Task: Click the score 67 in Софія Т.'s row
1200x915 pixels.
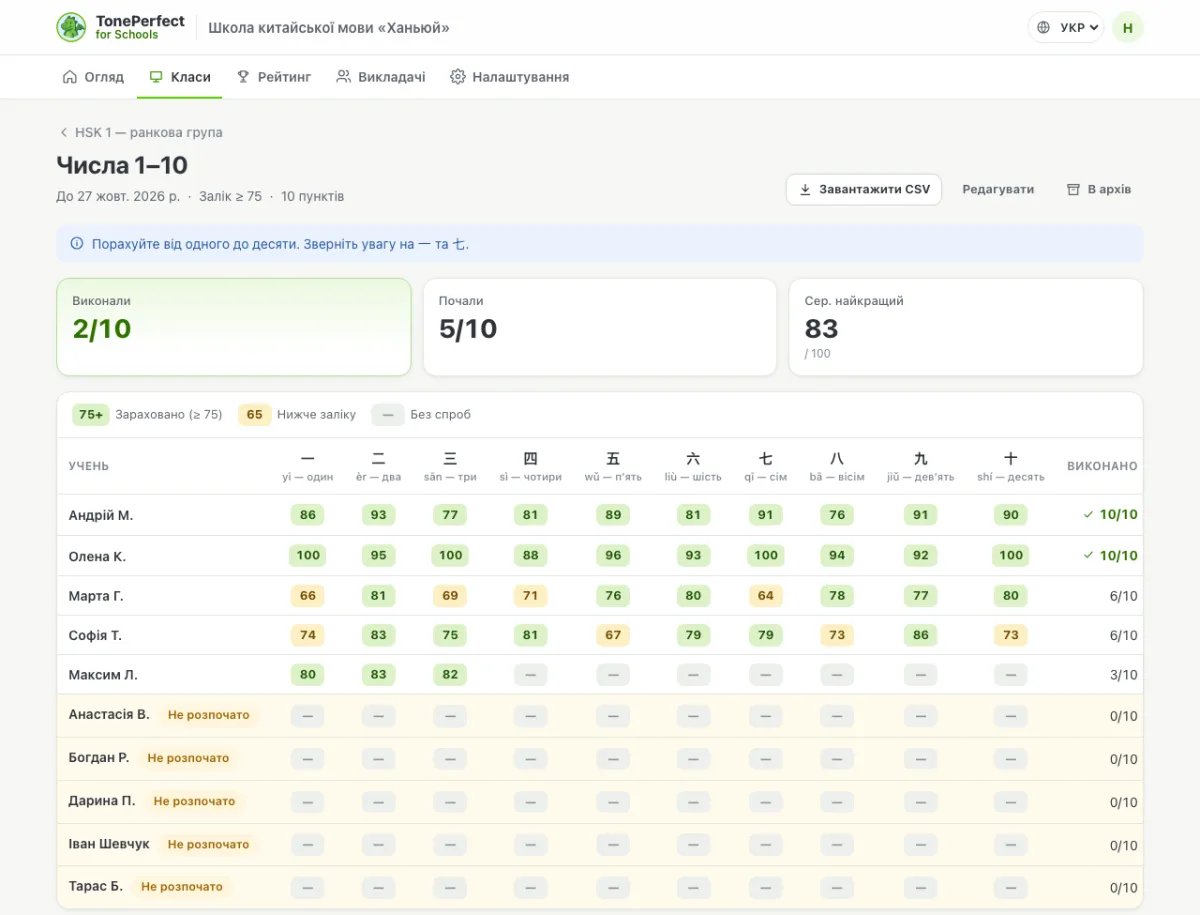Action: [613, 635]
